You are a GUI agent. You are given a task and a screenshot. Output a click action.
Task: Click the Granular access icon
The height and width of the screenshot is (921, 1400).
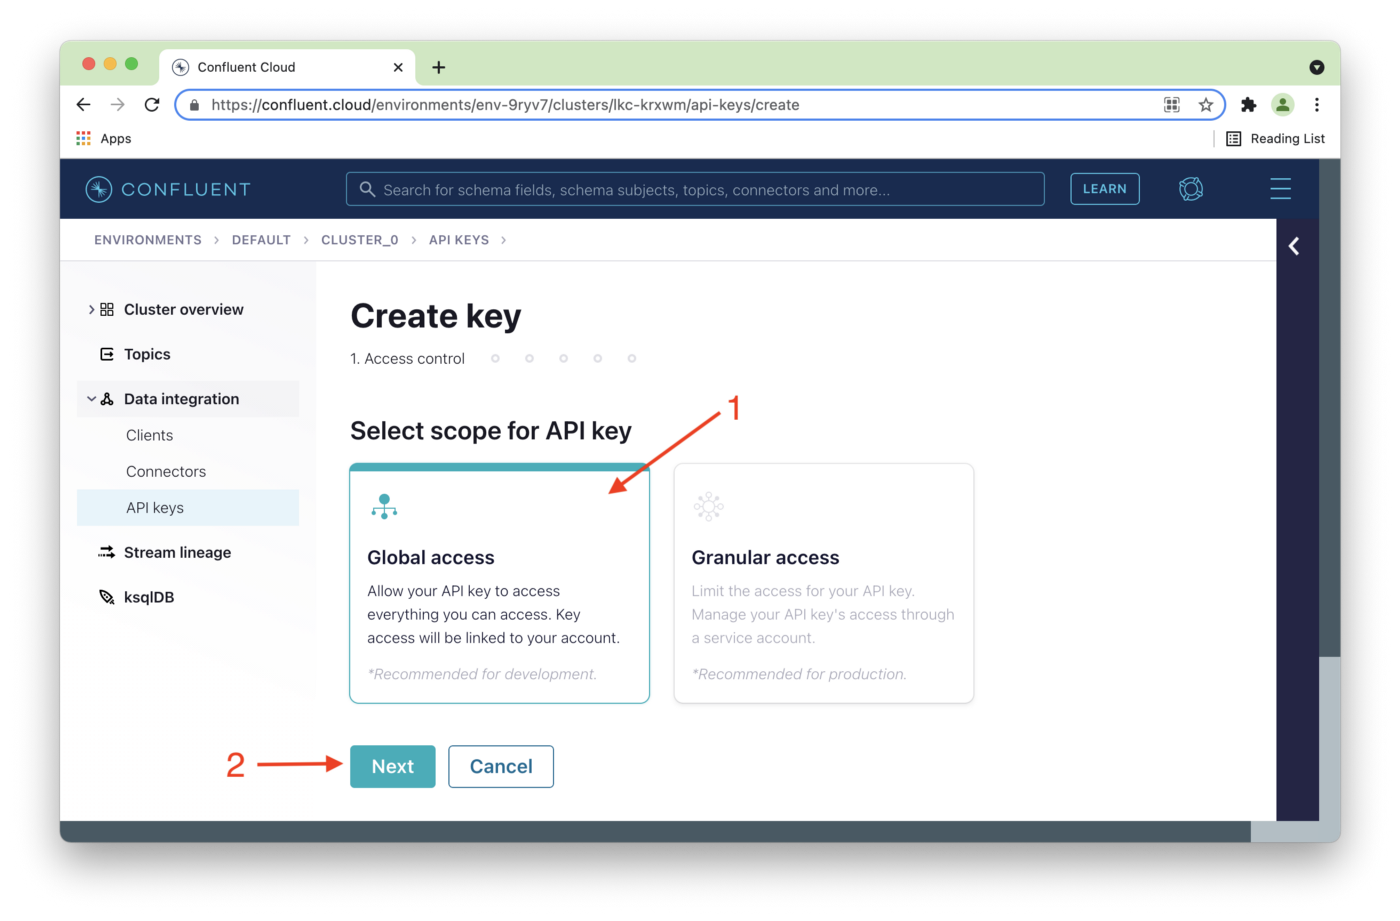click(x=708, y=506)
